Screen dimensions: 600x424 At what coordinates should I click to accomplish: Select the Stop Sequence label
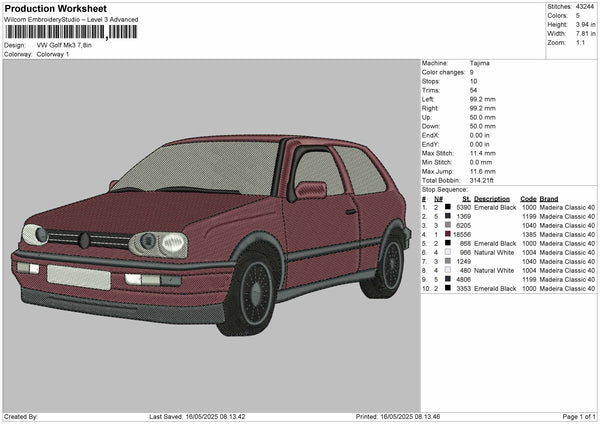click(x=445, y=189)
